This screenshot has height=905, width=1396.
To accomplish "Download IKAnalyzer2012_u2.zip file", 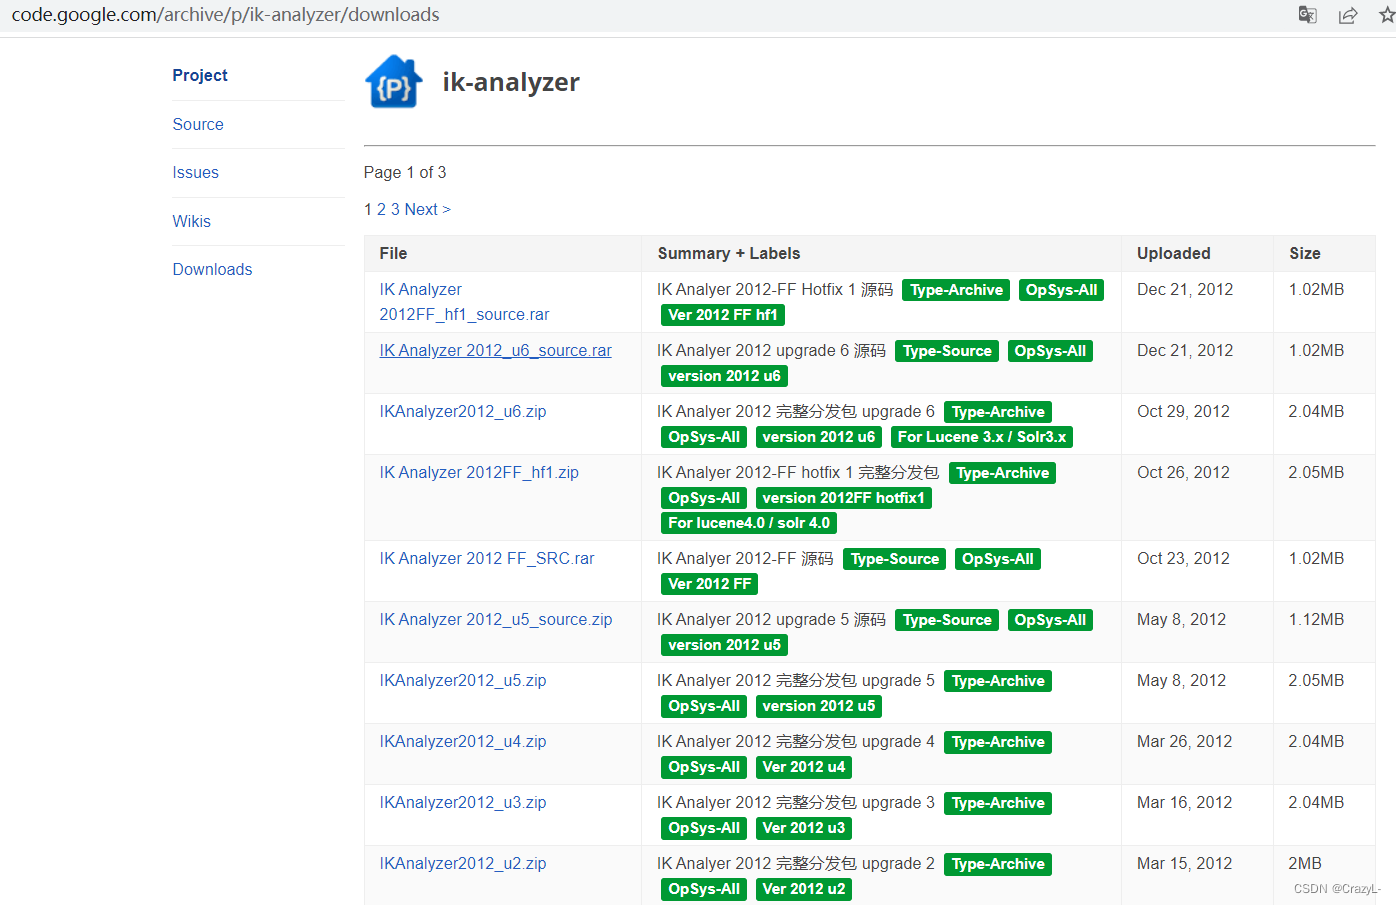I will (463, 863).
